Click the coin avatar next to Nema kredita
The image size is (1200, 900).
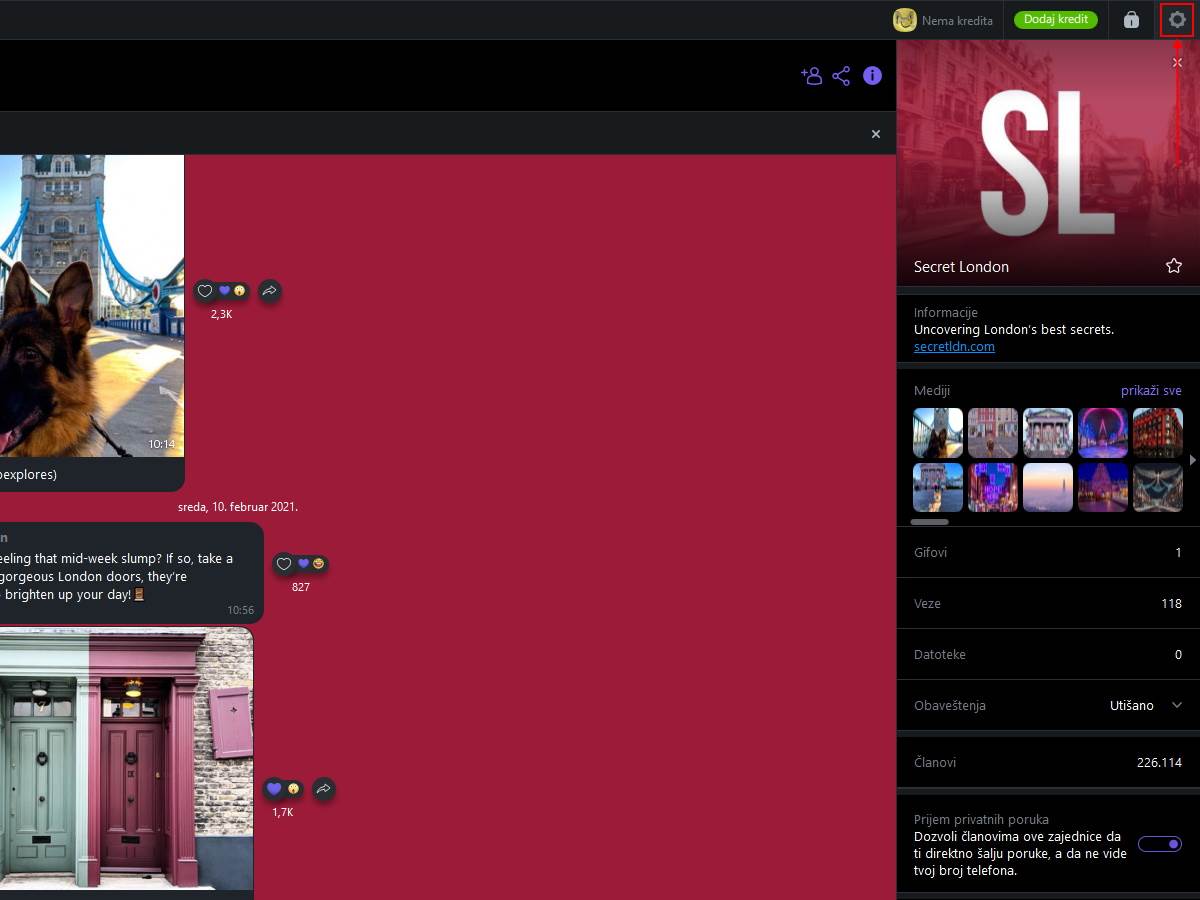(x=905, y=19)
